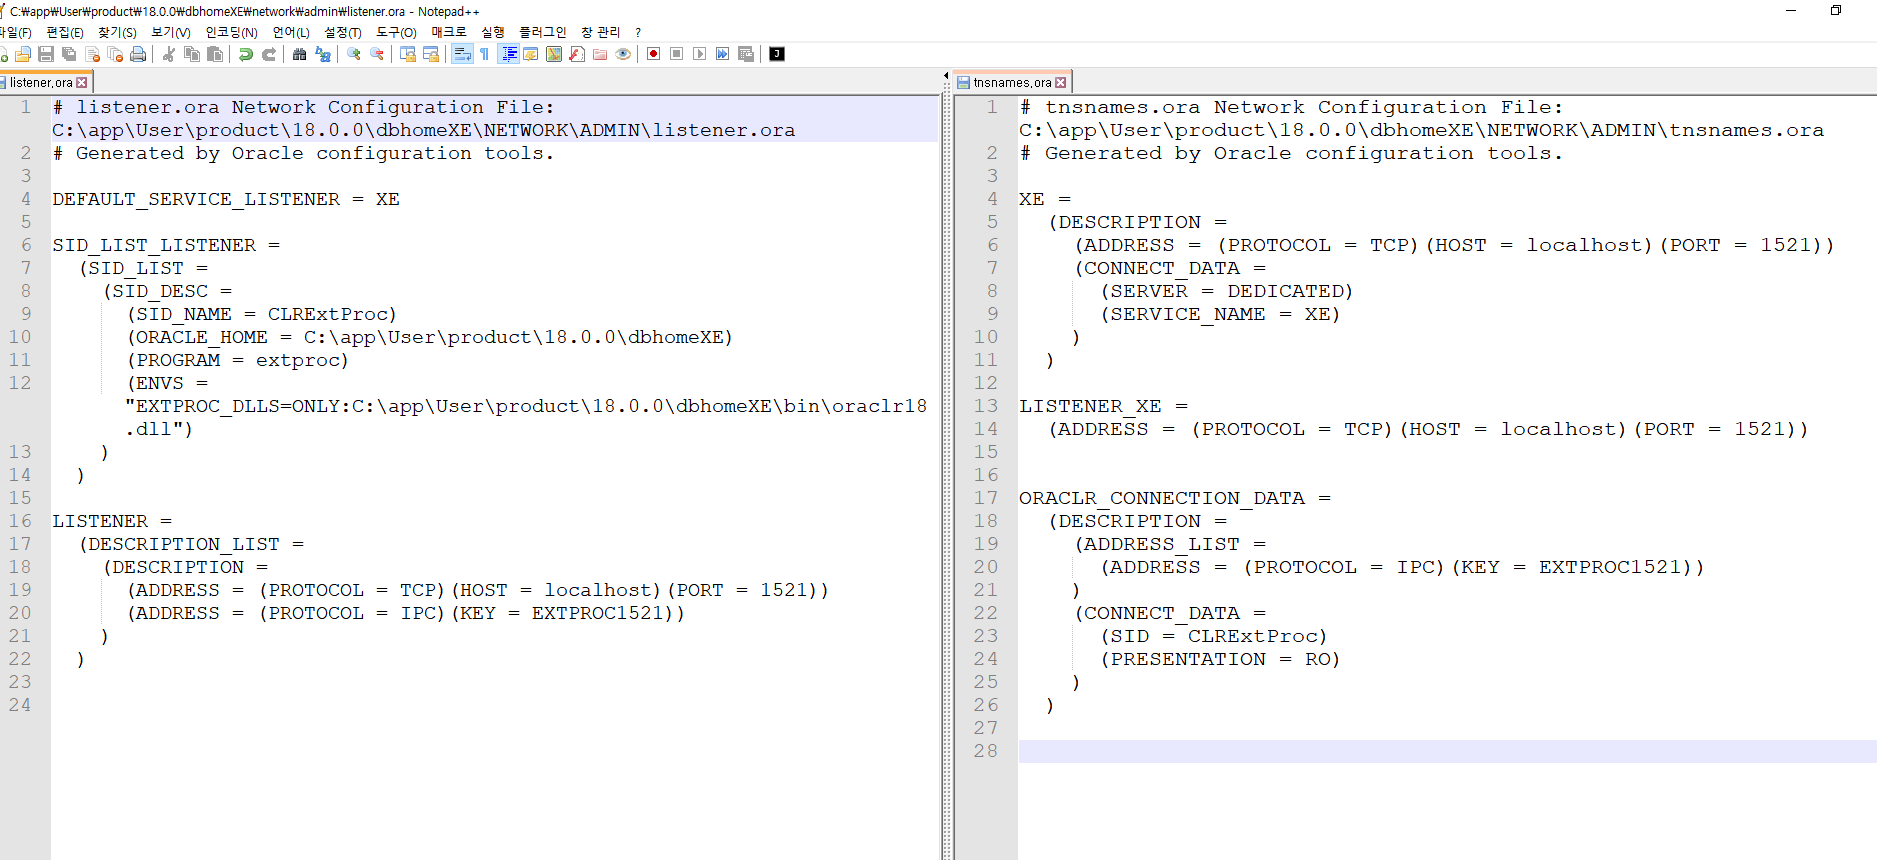Close the listener.ora tab

click(82, 83)
